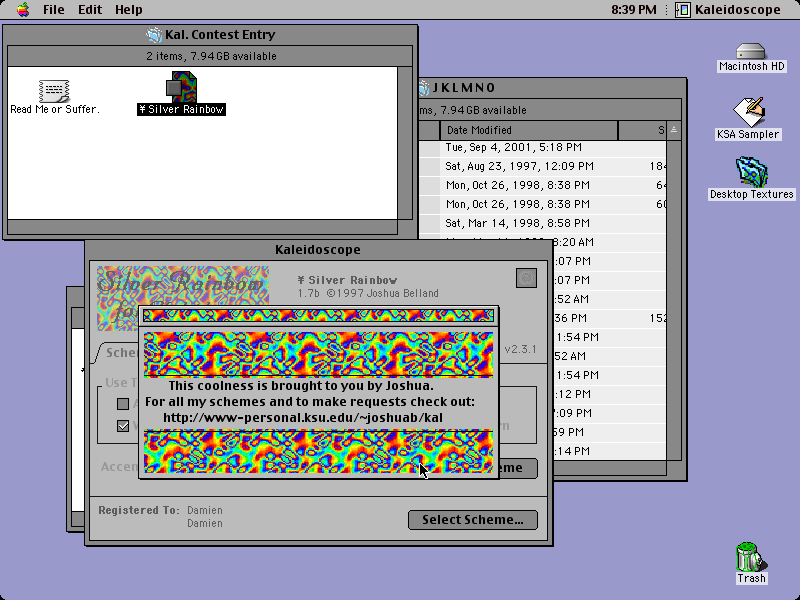Viewport: 800px width, 600px height.
Task: Click the Kaleidoscope window title bar
Action: (318, 249)
